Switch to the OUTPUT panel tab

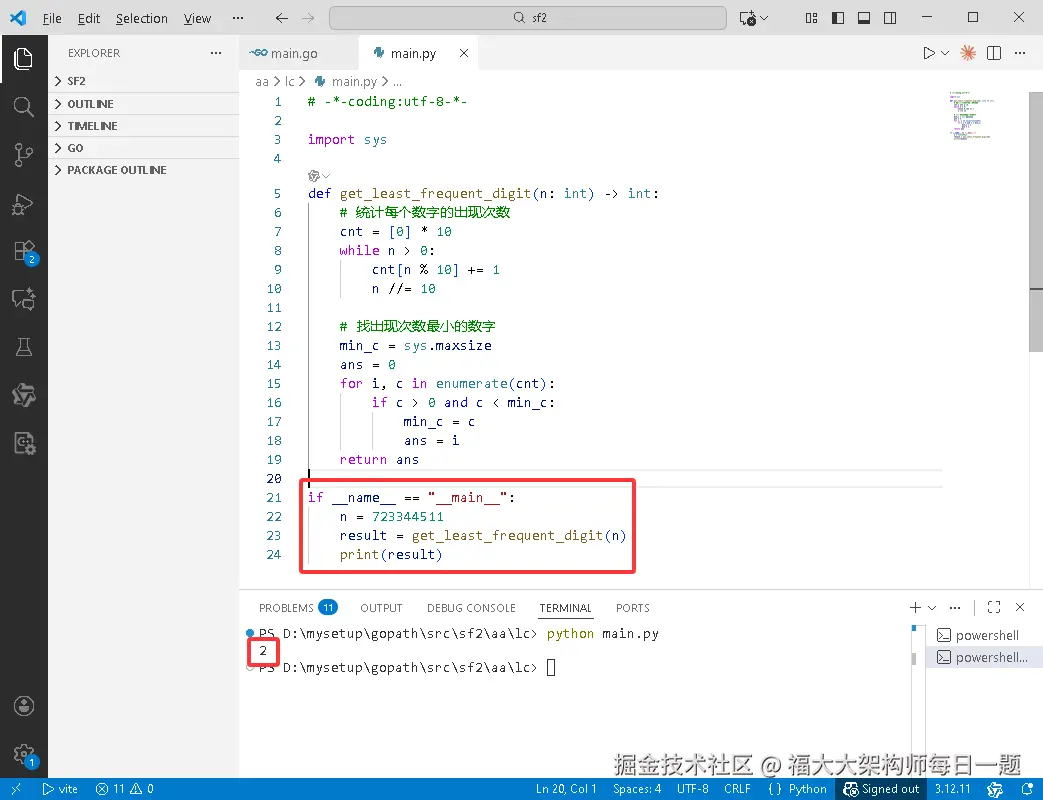(381, 608)
